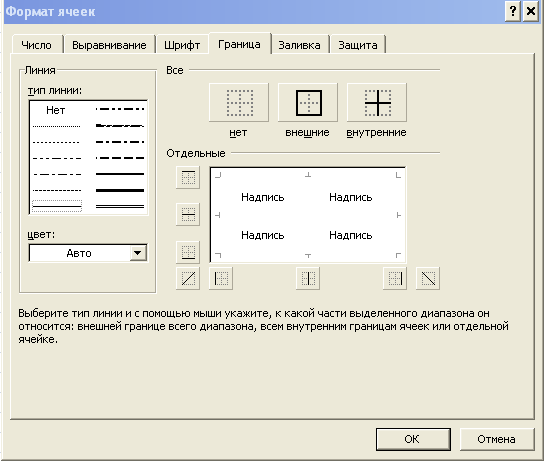Toggle diagonal up border icon
Viewport: 544px width, 461px height.
pos(188,278)
